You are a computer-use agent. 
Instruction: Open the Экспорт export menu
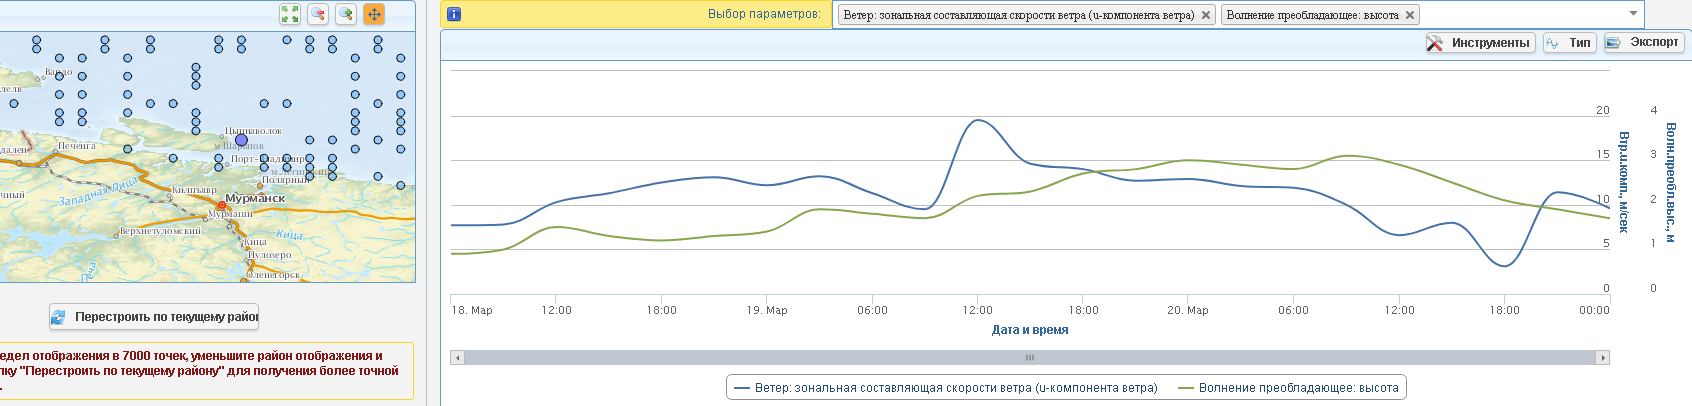pos(1643,43)
